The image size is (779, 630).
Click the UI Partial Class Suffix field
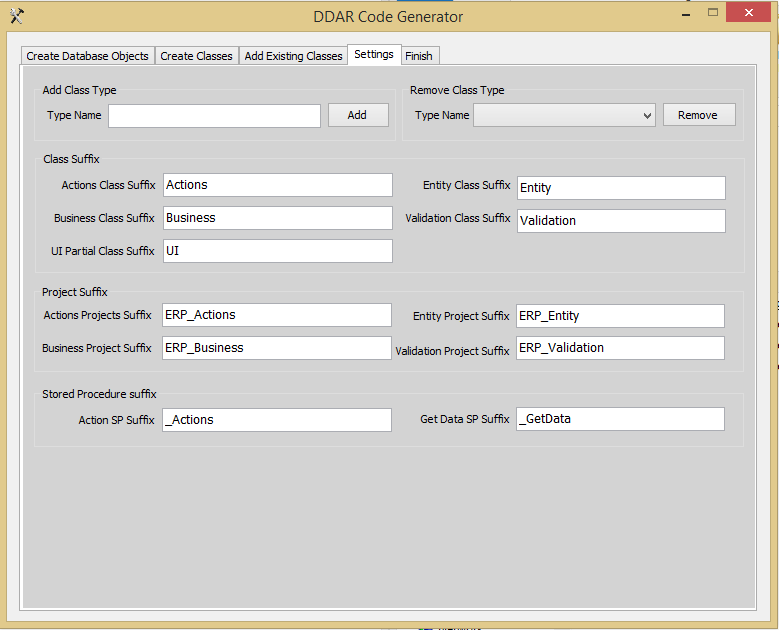277,251
